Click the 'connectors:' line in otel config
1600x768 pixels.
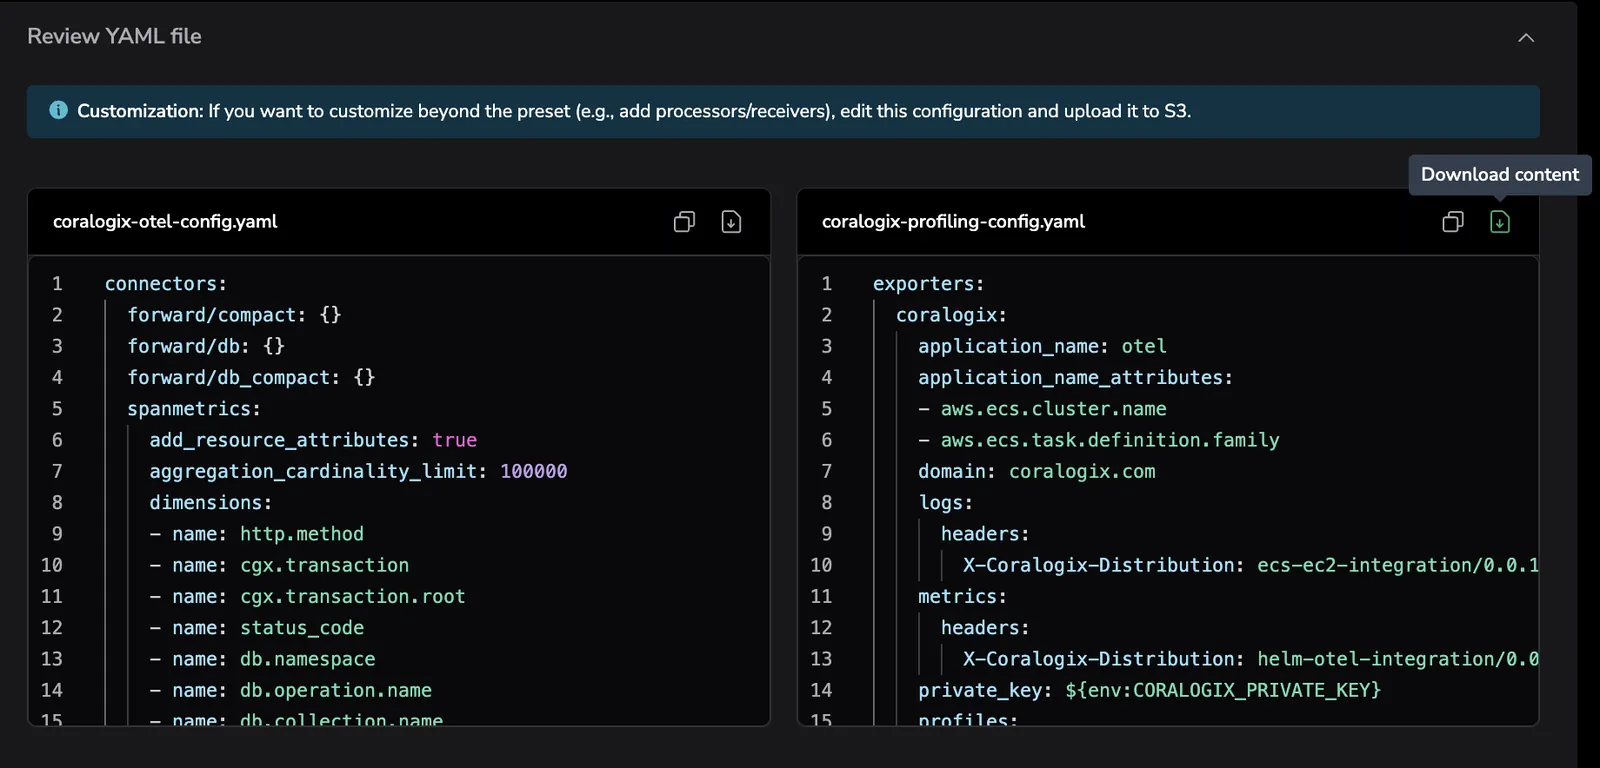[x=166, y=284]
